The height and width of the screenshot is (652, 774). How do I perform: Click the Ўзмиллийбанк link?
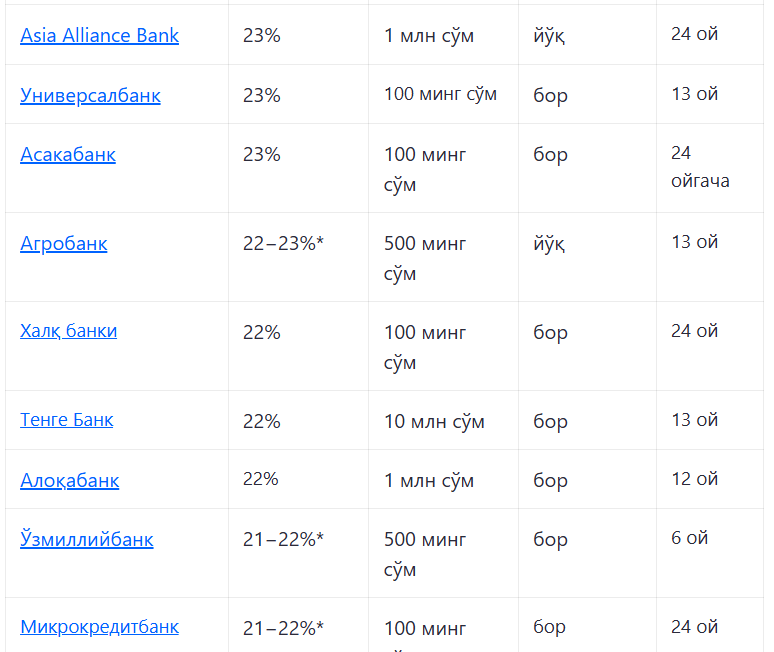(87, 539)
